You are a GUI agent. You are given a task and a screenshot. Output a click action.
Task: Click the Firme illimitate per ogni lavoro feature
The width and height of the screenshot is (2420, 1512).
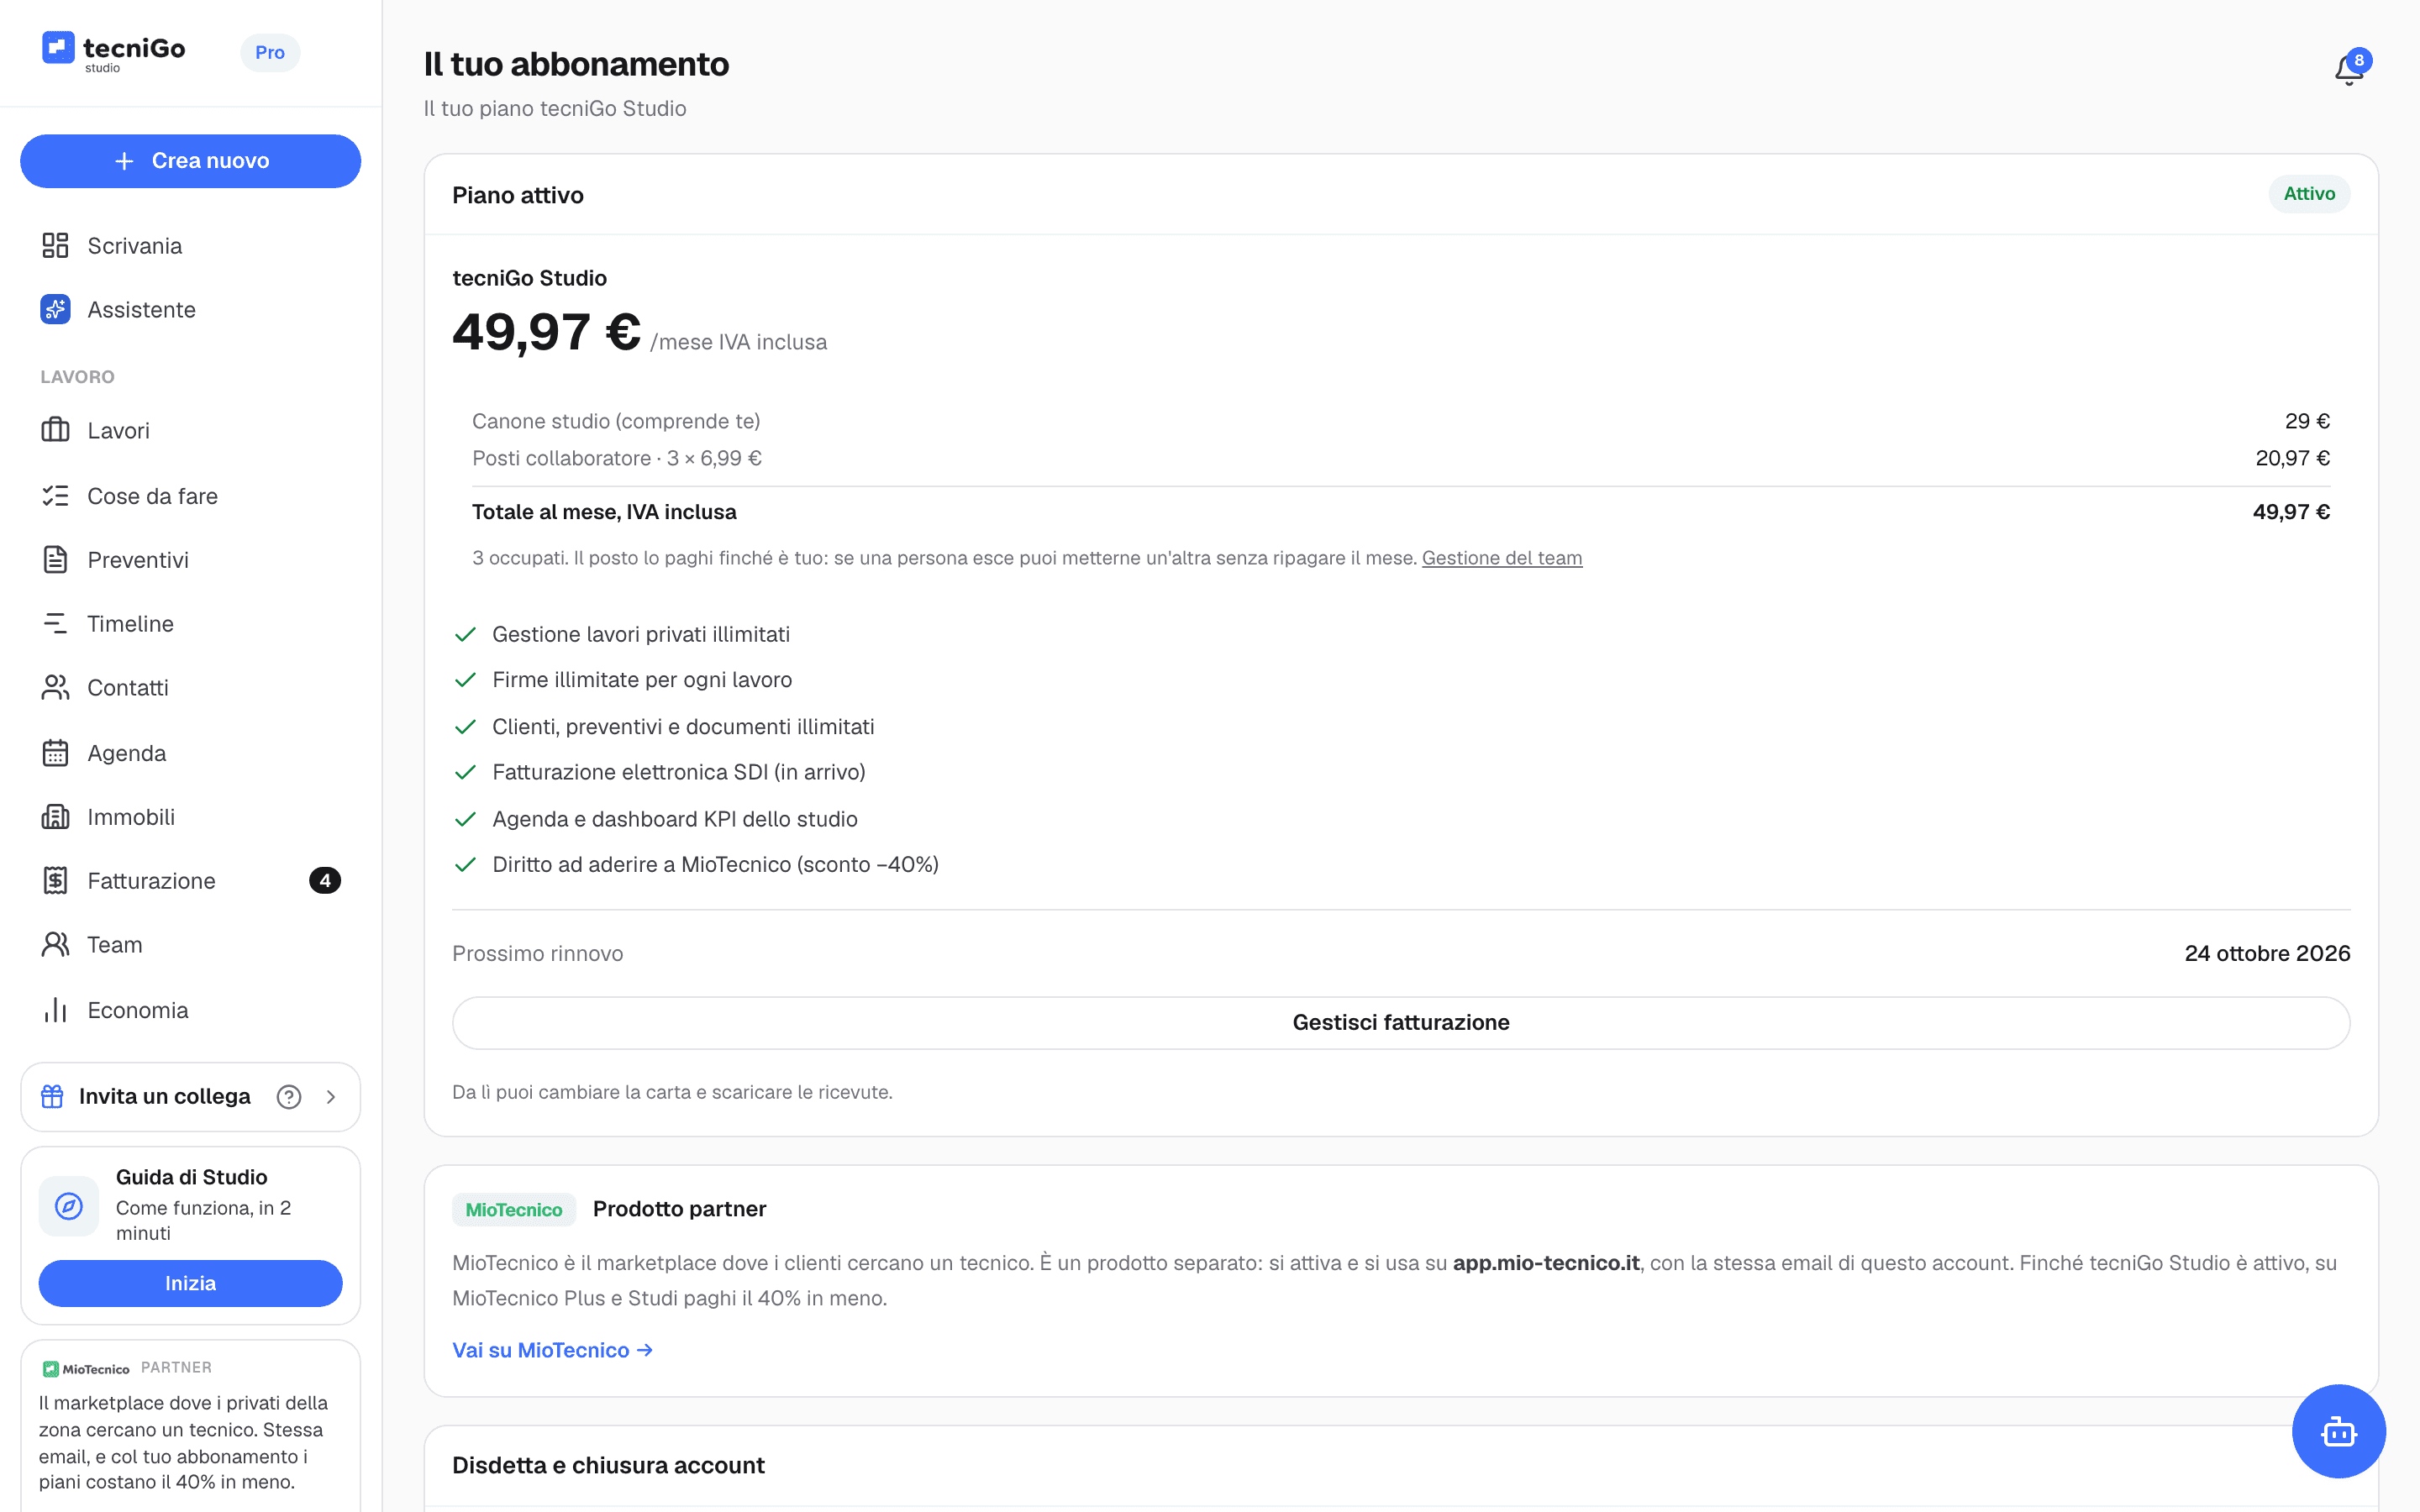[x=642, y=680]
